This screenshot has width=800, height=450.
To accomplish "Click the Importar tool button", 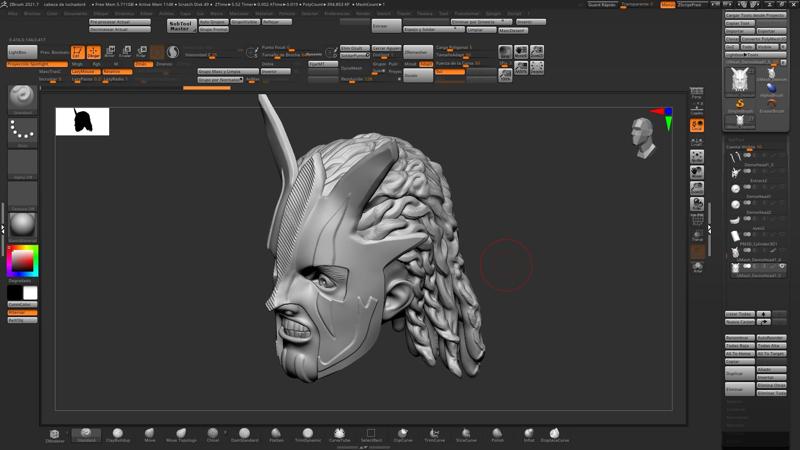I will (739, 31).
